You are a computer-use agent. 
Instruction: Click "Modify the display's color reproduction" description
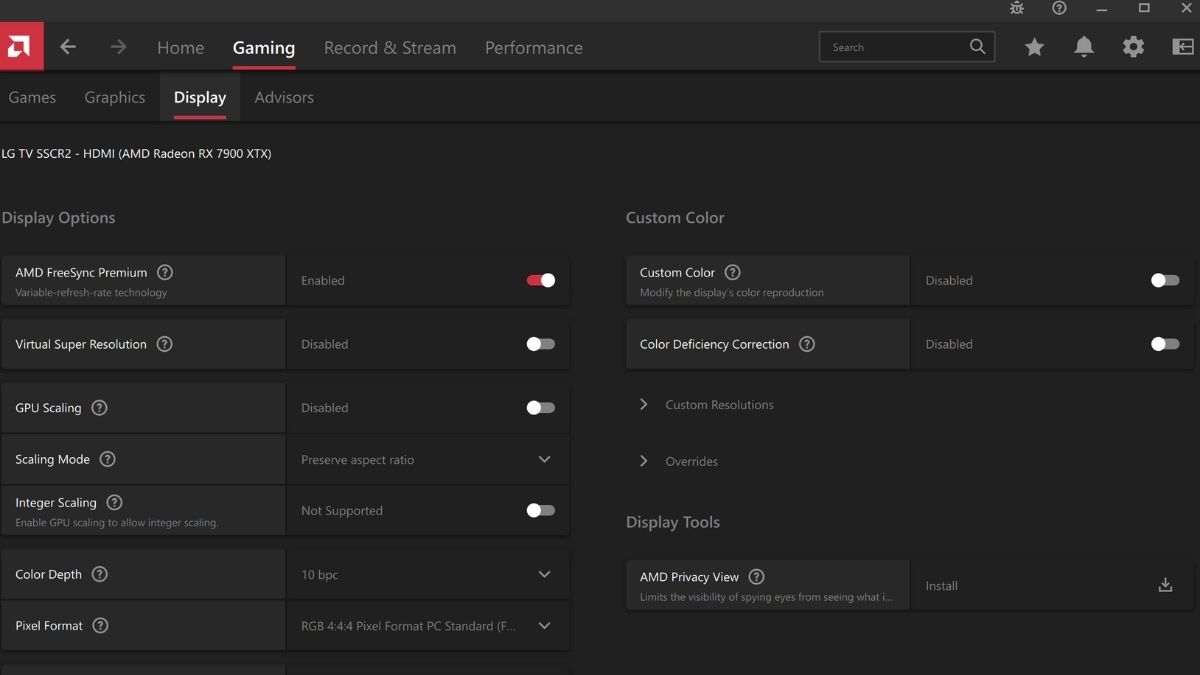tap(732, 293)
